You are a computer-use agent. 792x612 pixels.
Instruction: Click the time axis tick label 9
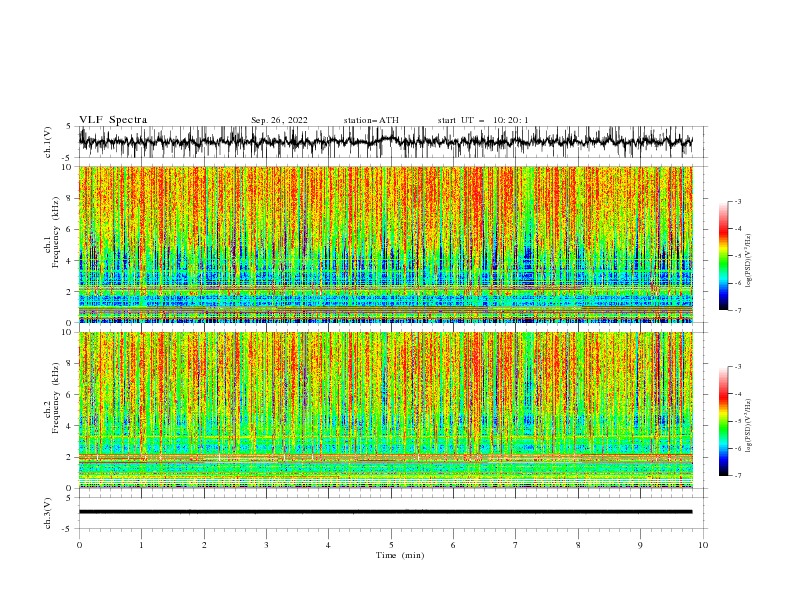[x=640, y=545]
